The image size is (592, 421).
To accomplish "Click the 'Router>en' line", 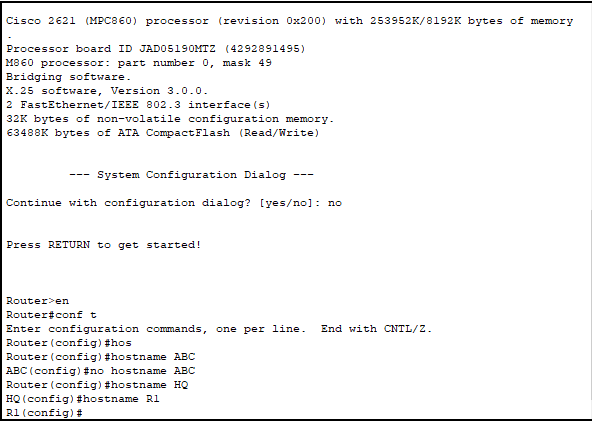I will pyautogui.click(x=37, y=301).
